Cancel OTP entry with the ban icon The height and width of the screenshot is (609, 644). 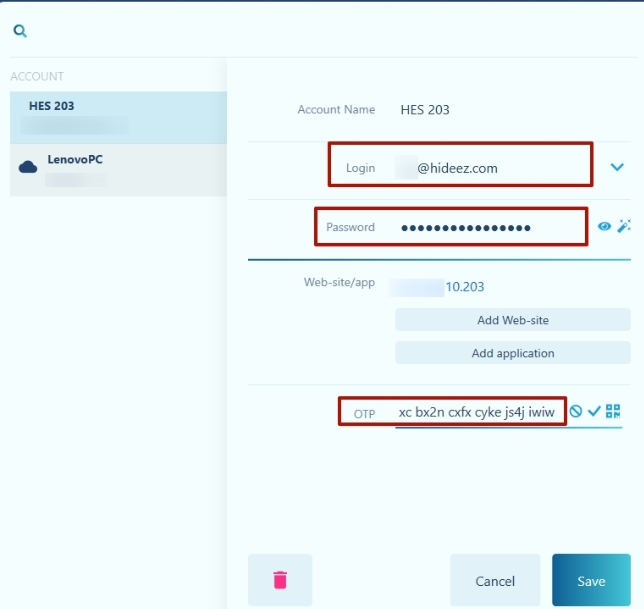point(576,411)
